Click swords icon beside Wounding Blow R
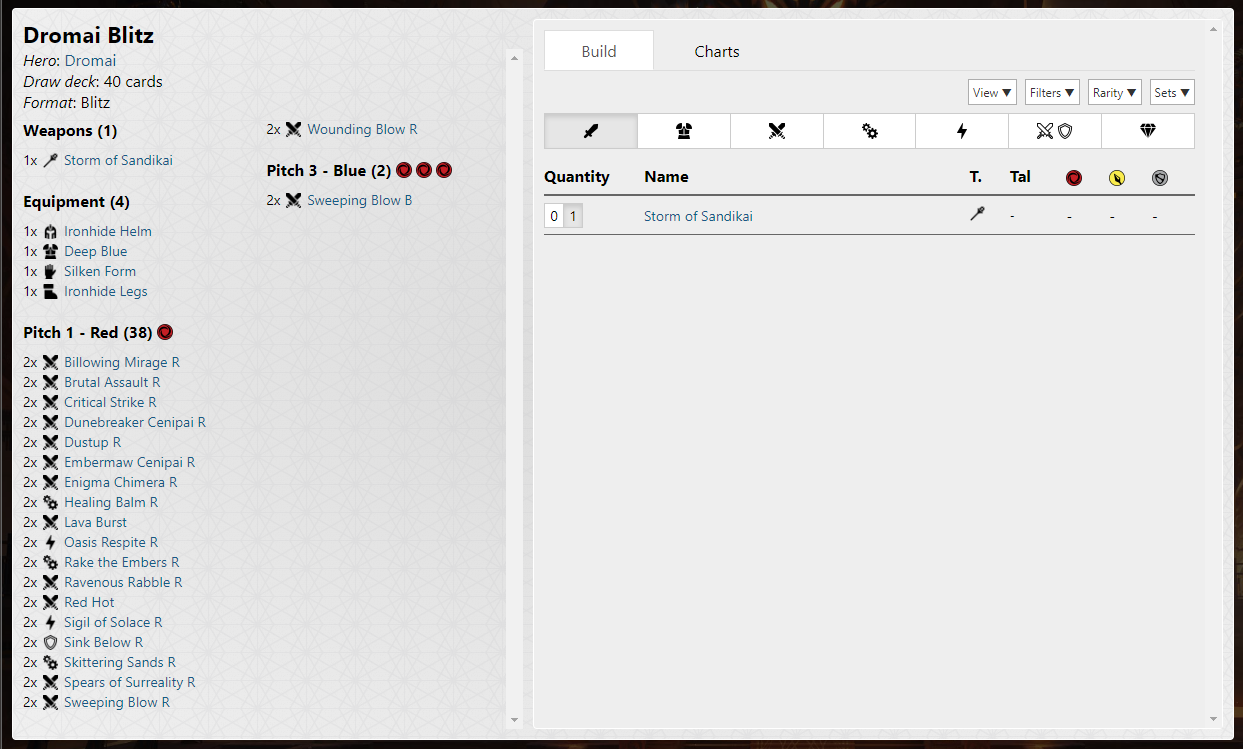Image resolution: width=1243 pixels, height=749 pixels. [x=293, y=129]
